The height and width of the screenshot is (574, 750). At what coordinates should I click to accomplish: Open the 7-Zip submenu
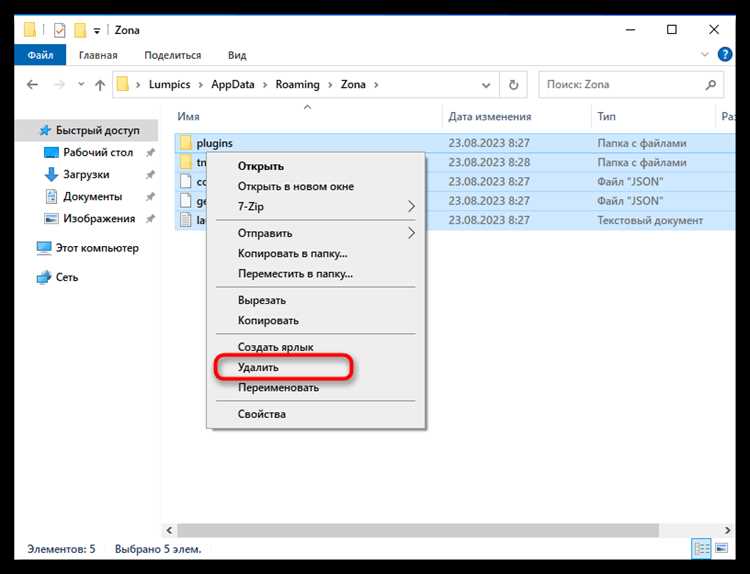[316, 206]
